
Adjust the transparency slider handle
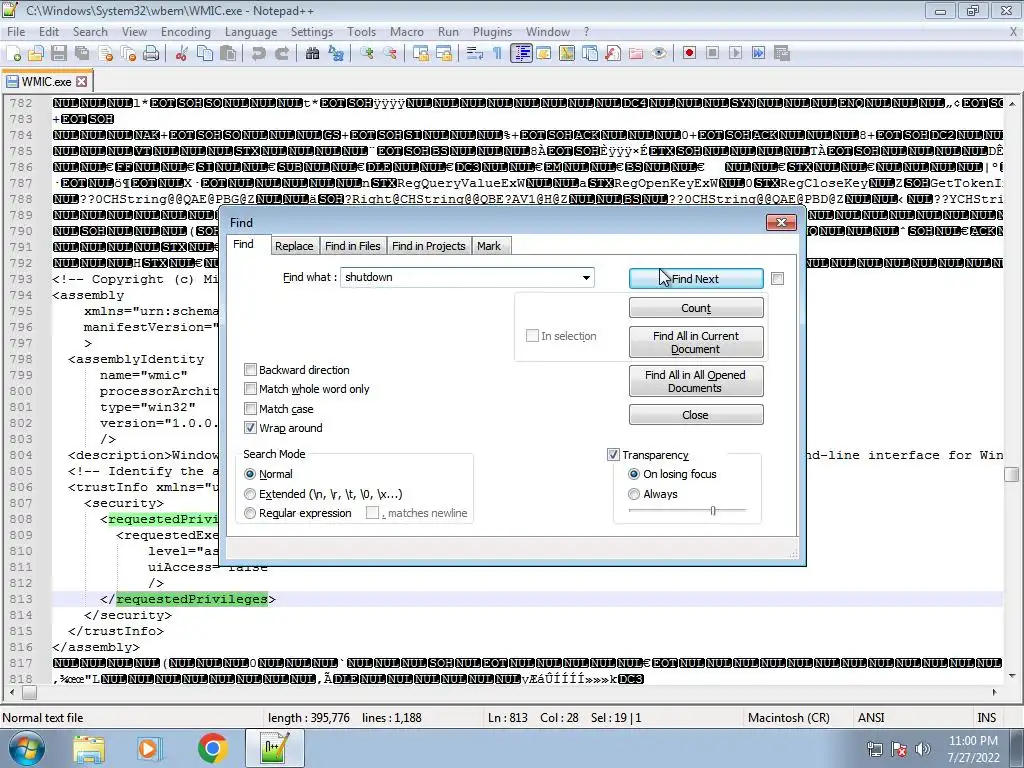pyautogui.click(x=713, y=511)
